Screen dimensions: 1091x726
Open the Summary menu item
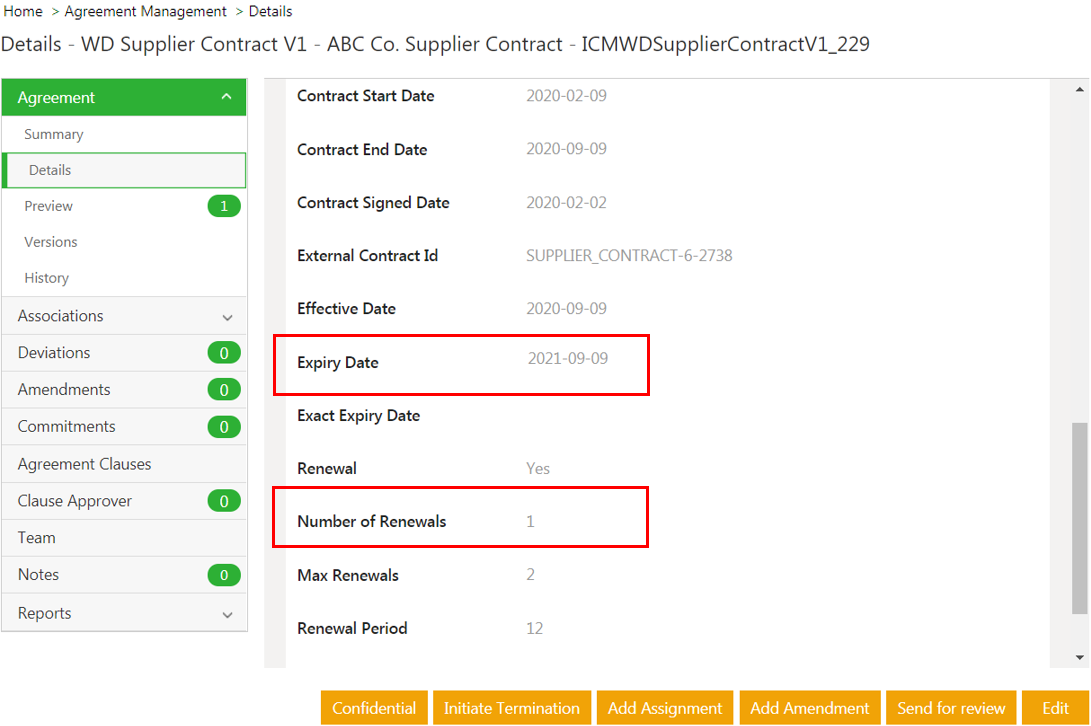pyautogui.click(x=54, y=134)
